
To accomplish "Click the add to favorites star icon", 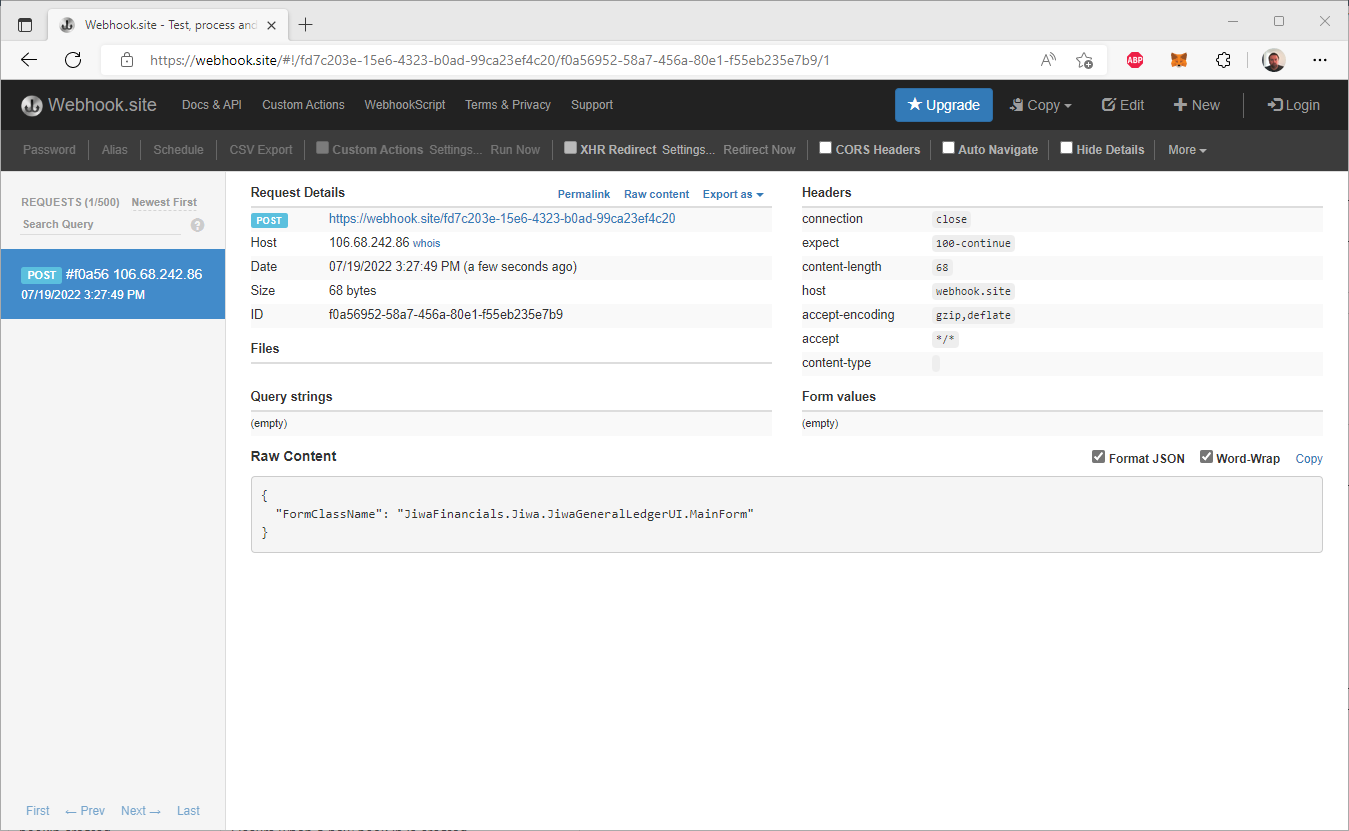I will (x=1084, y=60).
